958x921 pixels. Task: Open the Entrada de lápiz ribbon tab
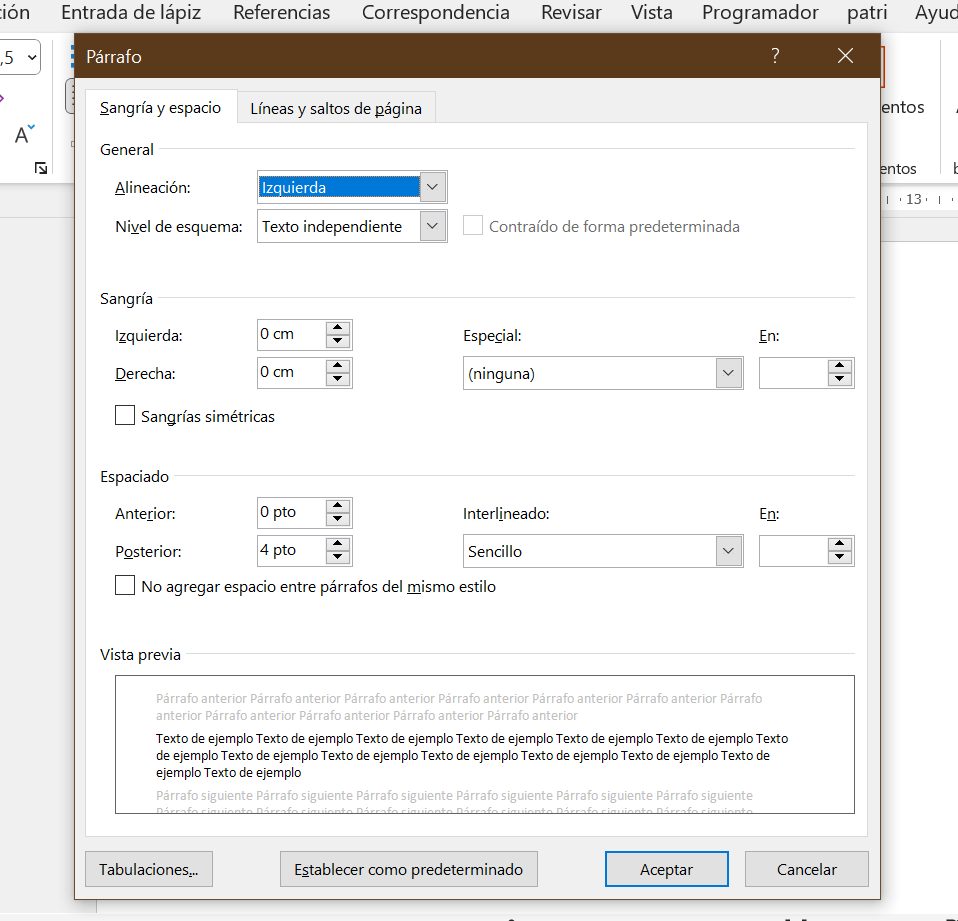131,12
